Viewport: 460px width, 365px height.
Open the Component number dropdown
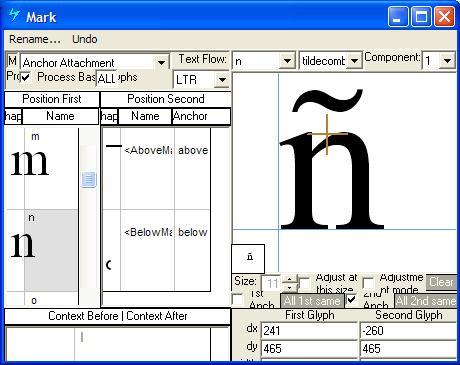point(447,61)
